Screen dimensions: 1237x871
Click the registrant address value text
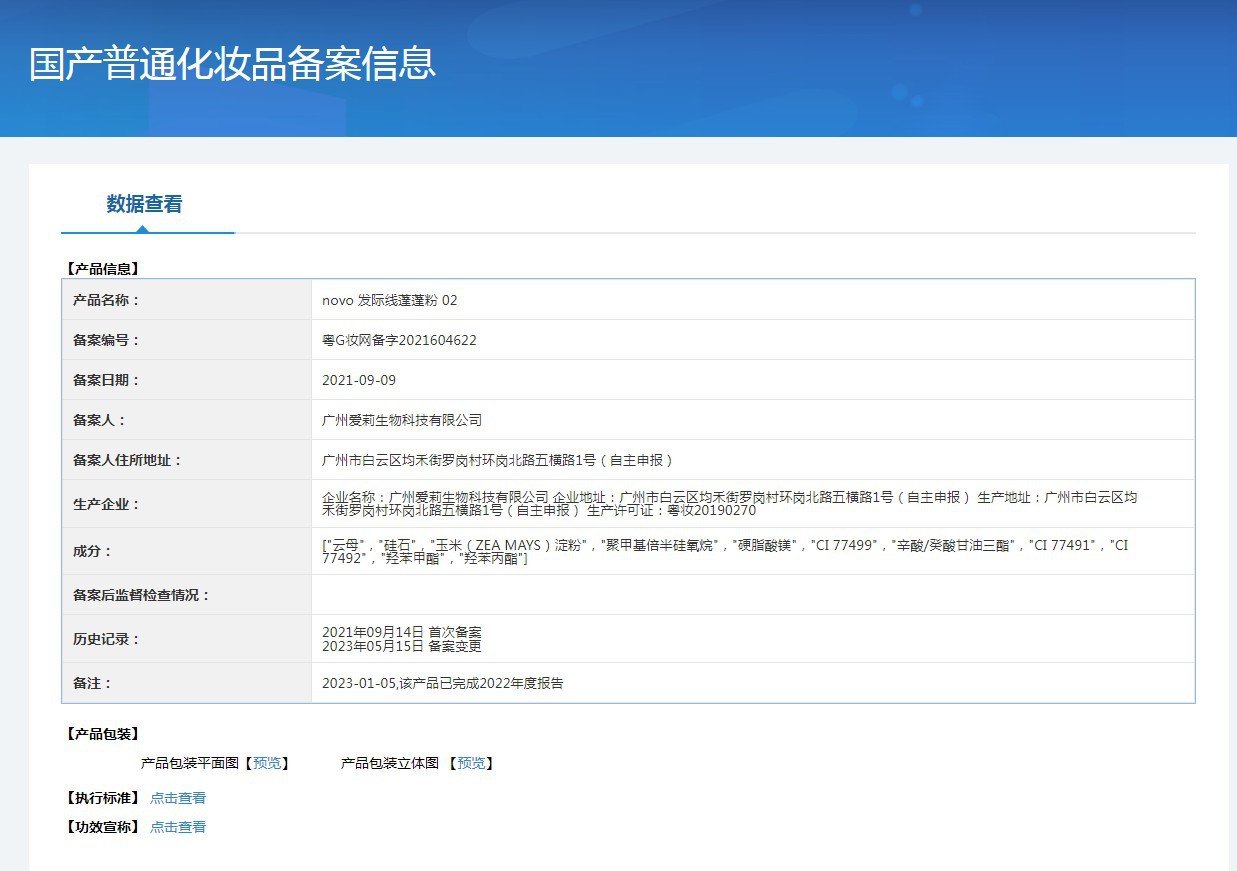(498, 460)
